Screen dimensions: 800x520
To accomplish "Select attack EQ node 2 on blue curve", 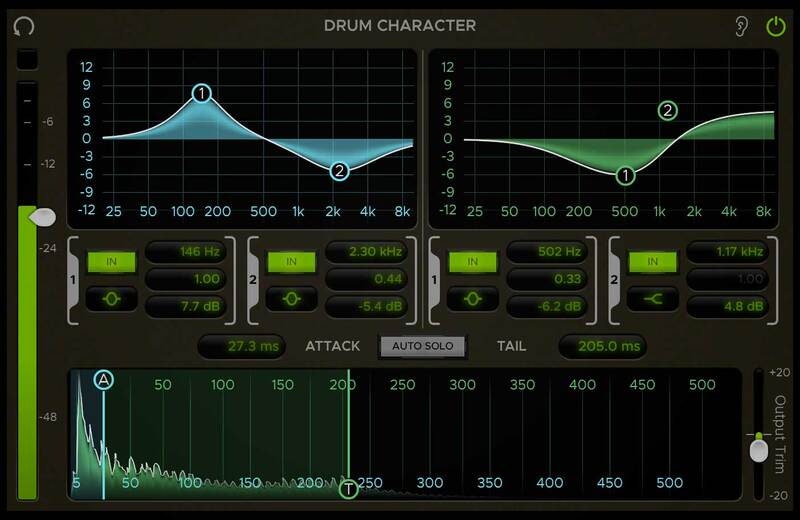I will 339,171.
